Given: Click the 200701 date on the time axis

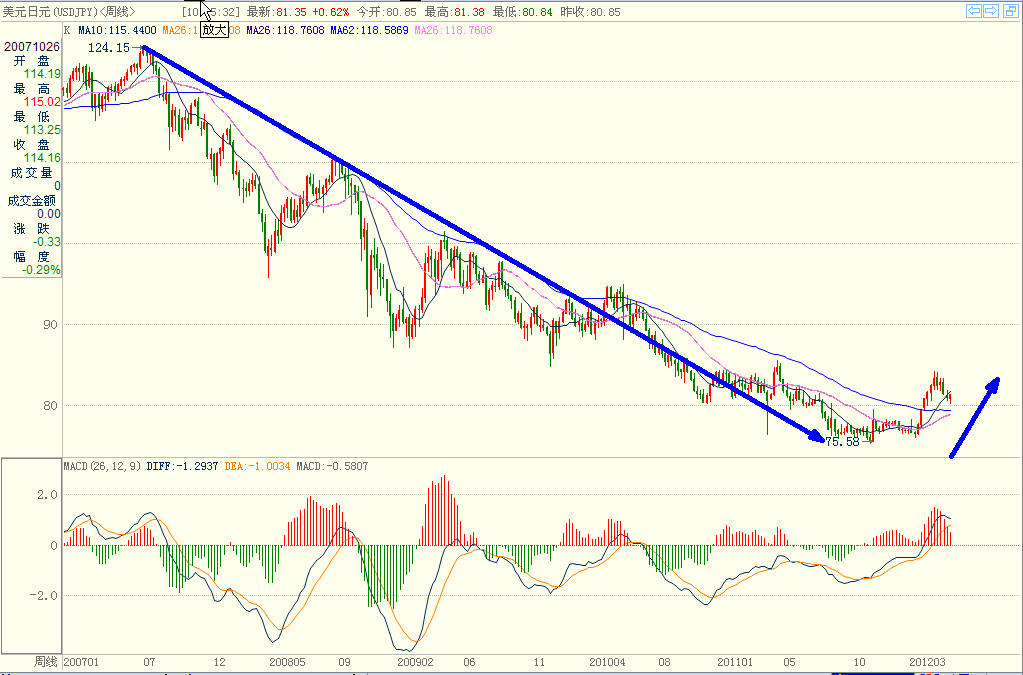Looking at the screenshot, I should point(82,663).
